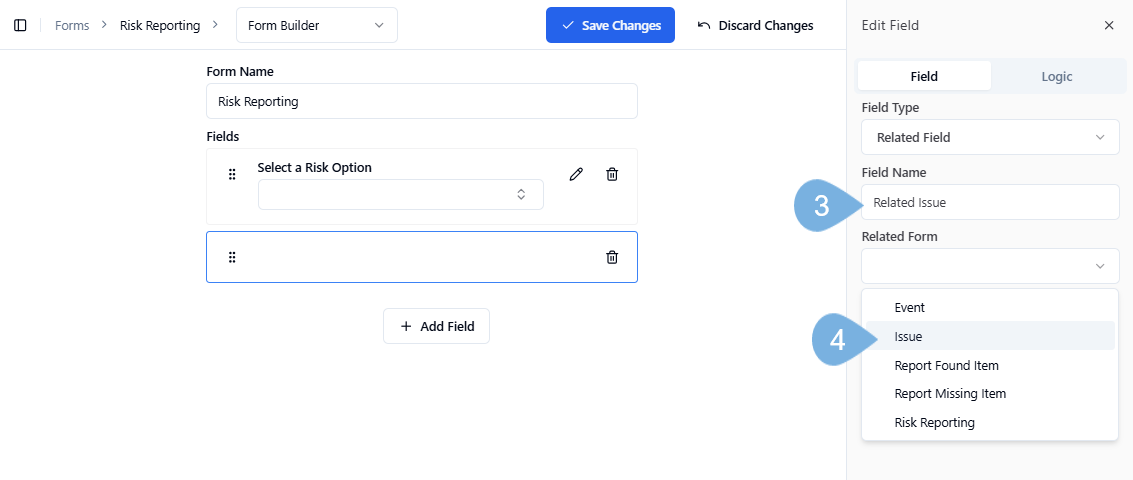Switch to the Logic tab
Viewport: 1133px width, 480px height.
tap(1056, 76)
